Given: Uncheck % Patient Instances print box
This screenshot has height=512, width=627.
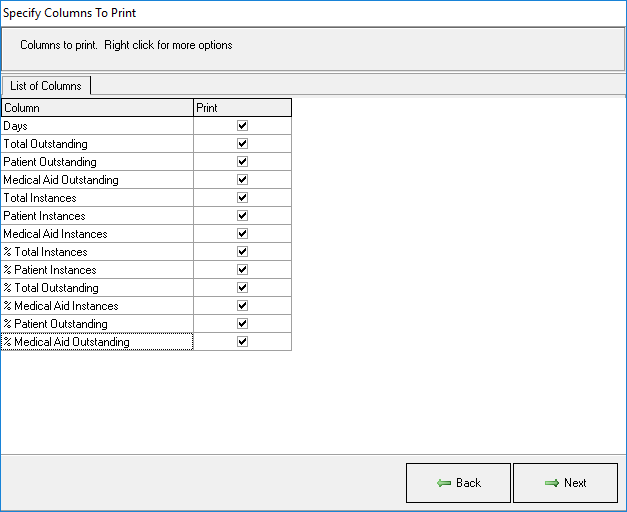Looking at the screenshot, I should coord(242,270).
